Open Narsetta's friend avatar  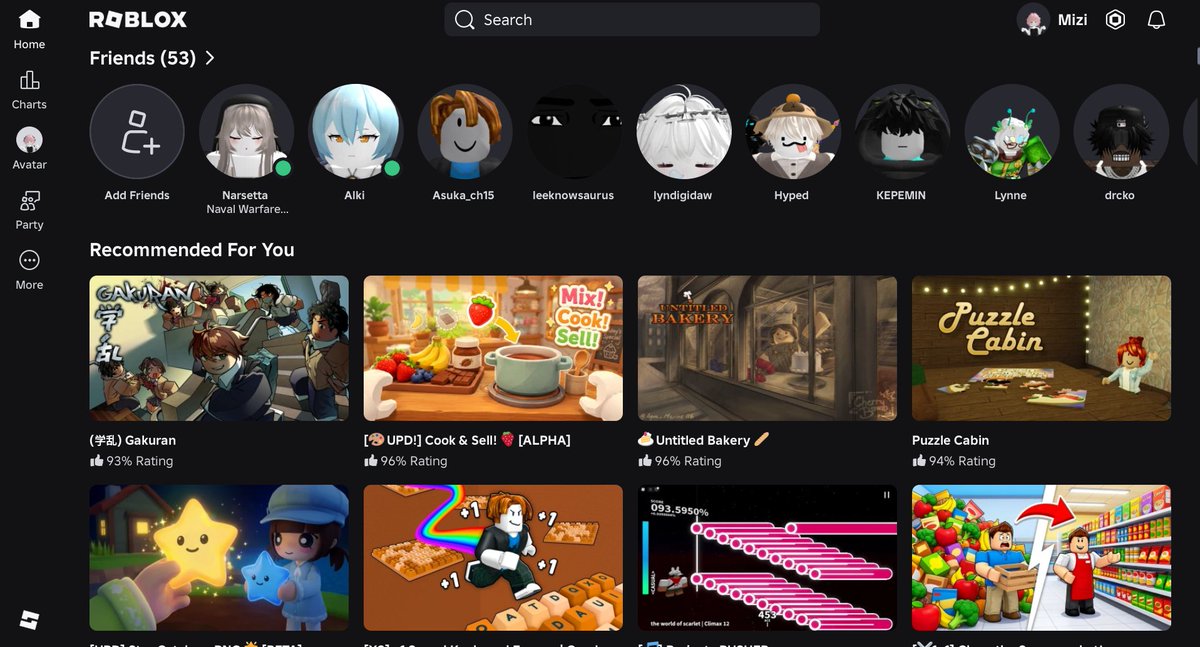point(246,132)
